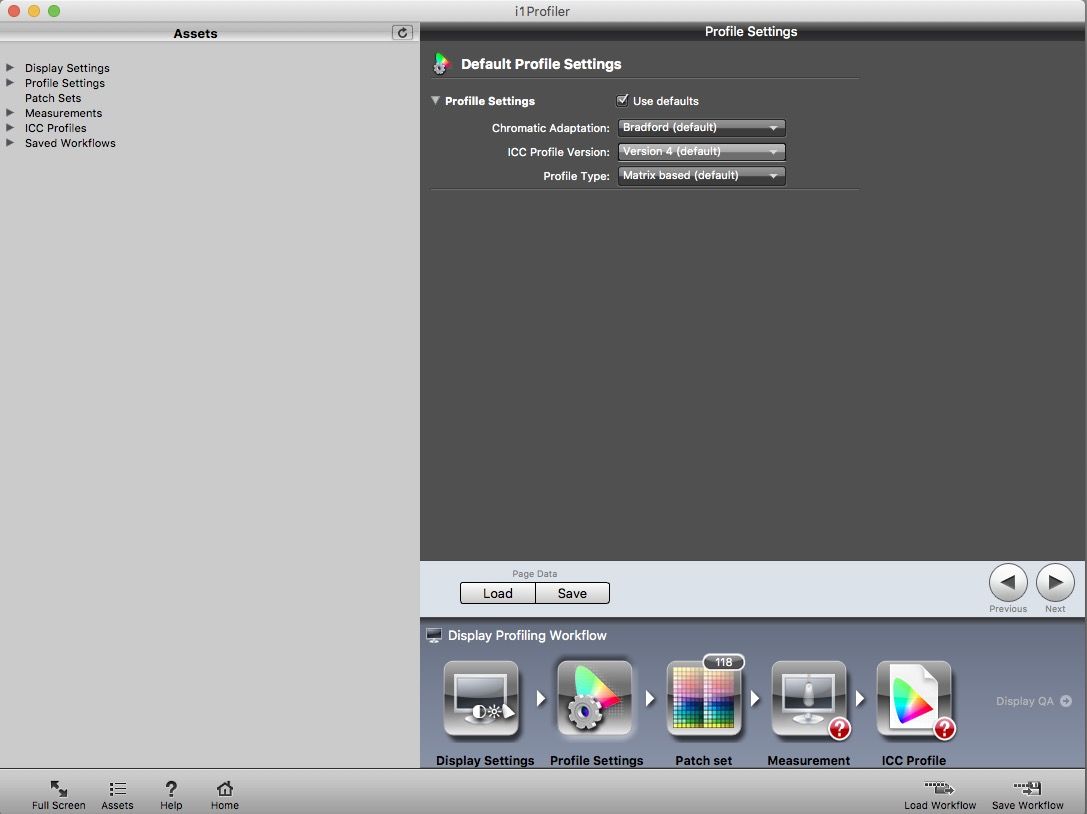1087x814 pixels.
Task: Click the Display QA link
Action: coord(1025,701)
